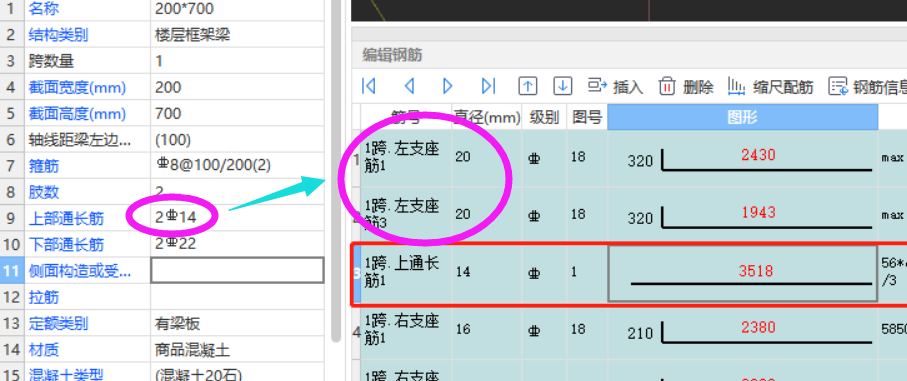Click the 楼层框架梁 value cell
Screen dimensions: 907x381
coord(193,35)
